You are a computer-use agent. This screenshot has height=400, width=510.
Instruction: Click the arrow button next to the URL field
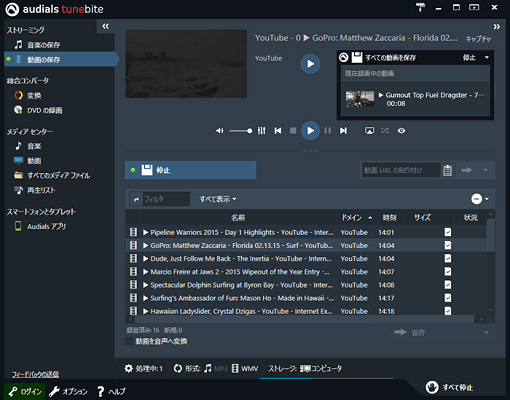pyautogui.click(x=467, y=170)
